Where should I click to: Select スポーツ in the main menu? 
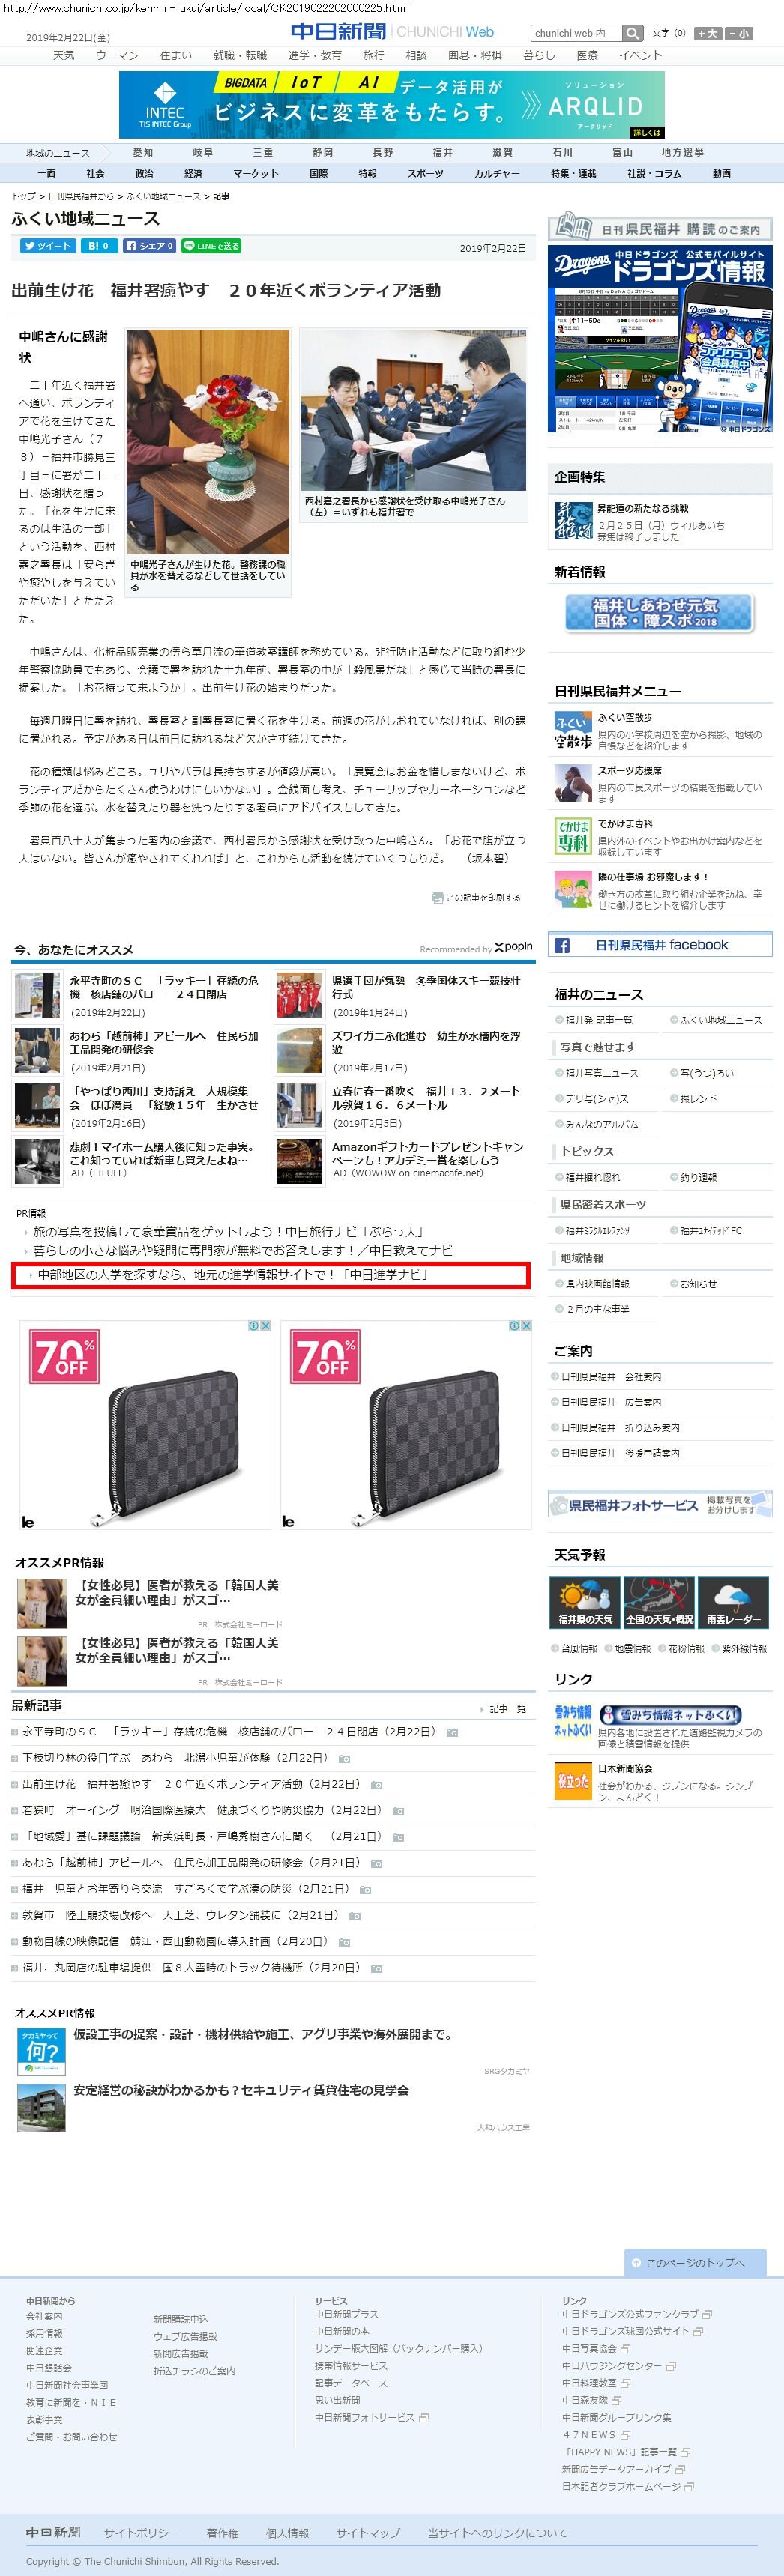tap(425, 173)
